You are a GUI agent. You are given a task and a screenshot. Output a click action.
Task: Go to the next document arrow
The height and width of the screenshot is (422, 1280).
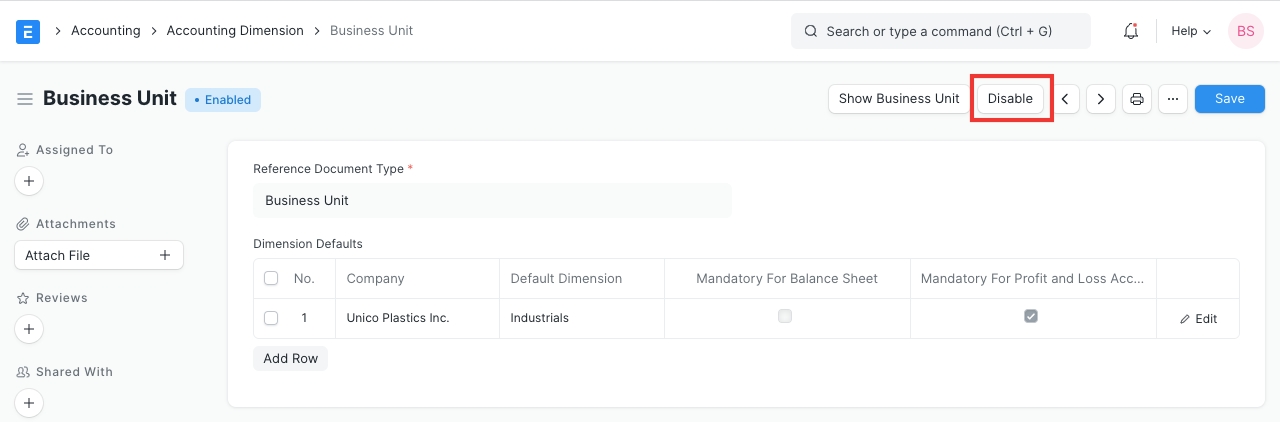click(1101, 99)
